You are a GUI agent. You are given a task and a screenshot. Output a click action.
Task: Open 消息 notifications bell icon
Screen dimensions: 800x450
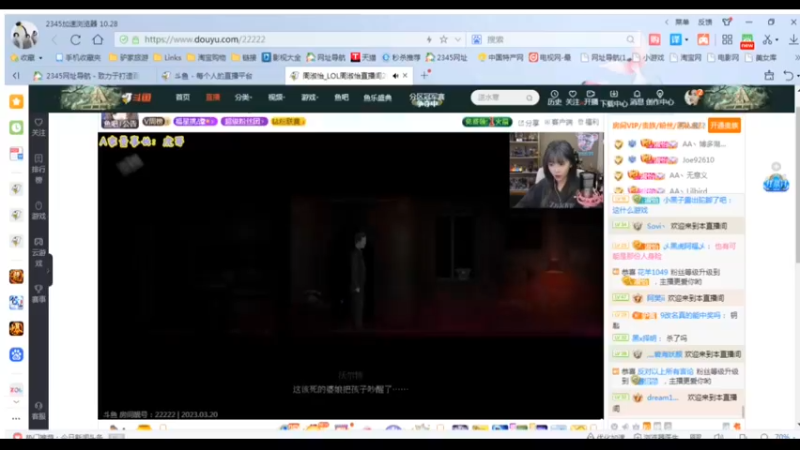637,97
